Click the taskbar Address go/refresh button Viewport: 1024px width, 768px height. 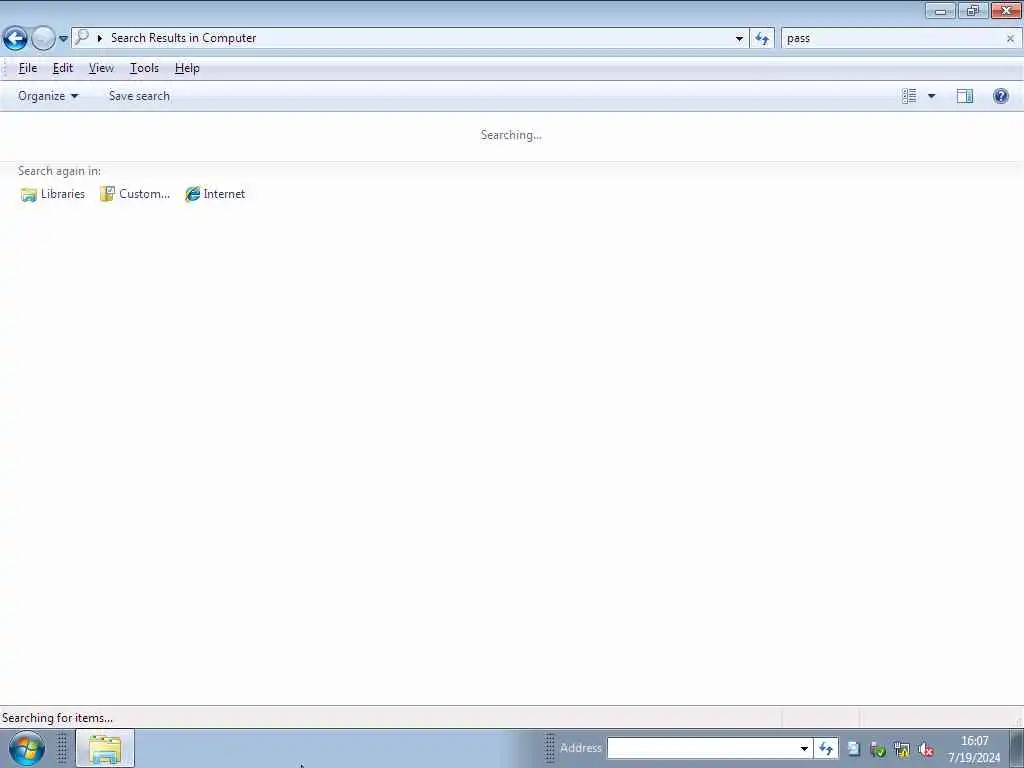pos(826,748)
